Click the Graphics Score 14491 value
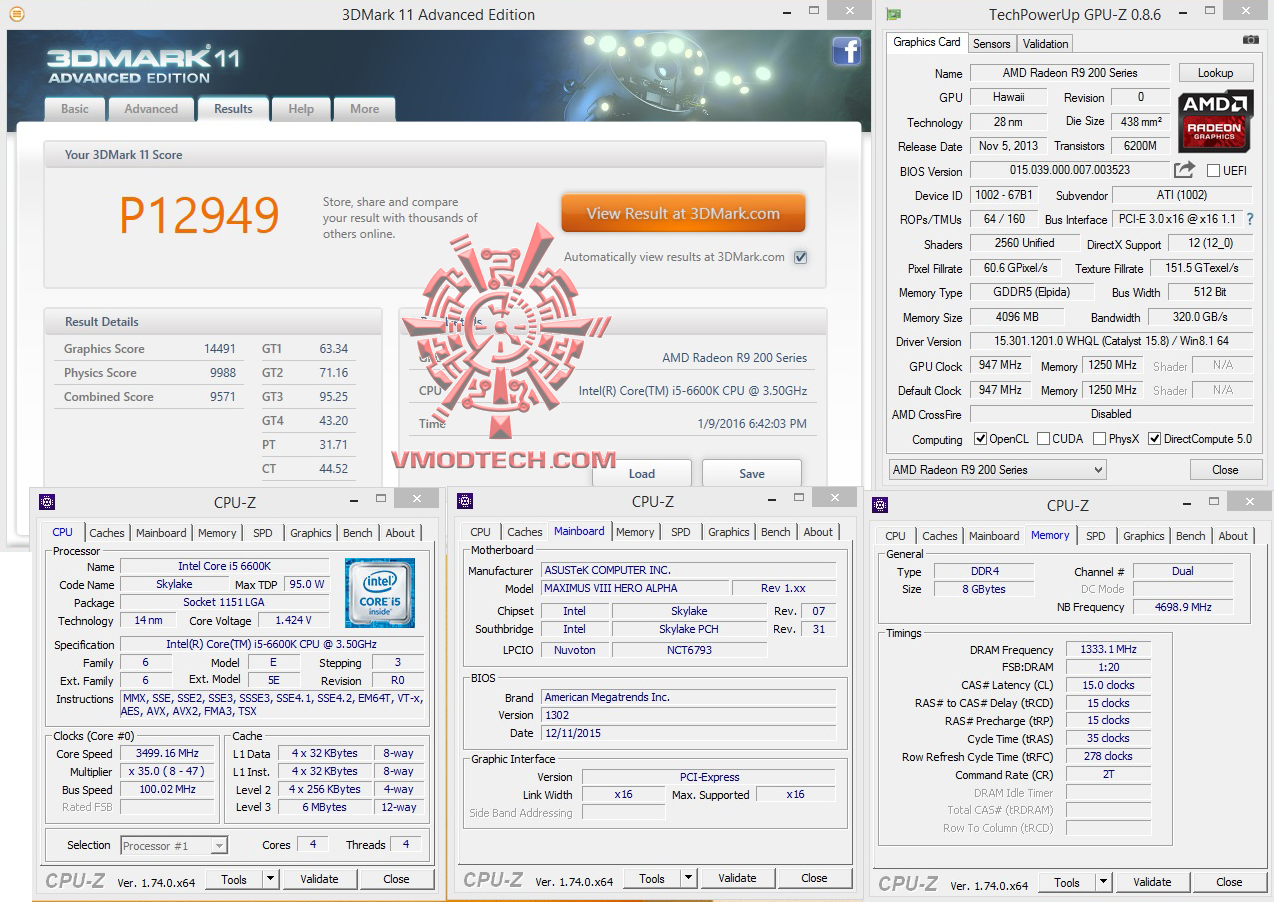Viewport: 1274px width, 902px height. point(220,349)
